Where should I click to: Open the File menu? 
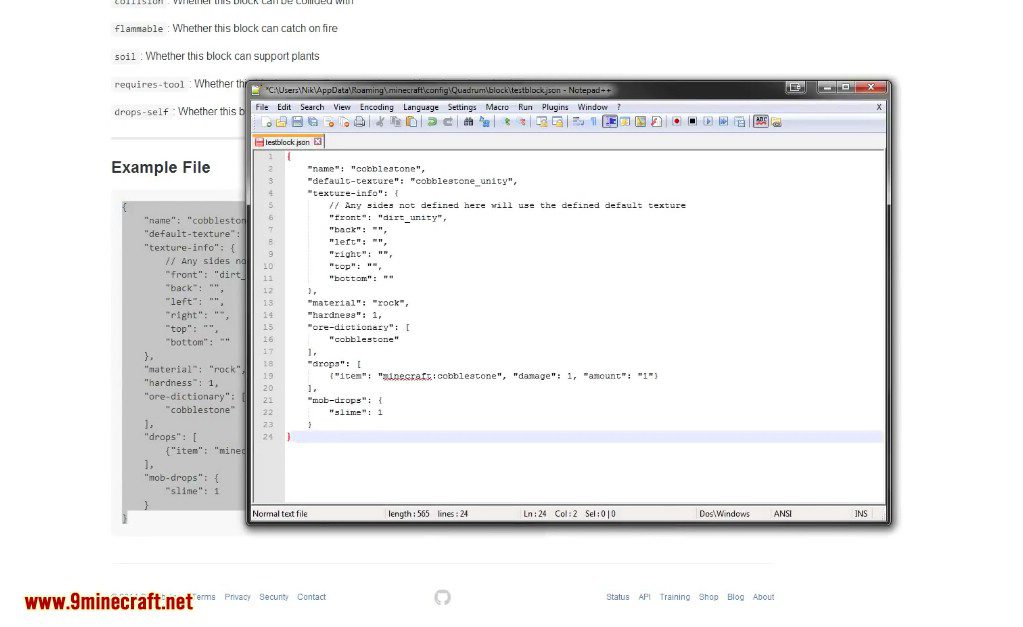pos(262,107)
